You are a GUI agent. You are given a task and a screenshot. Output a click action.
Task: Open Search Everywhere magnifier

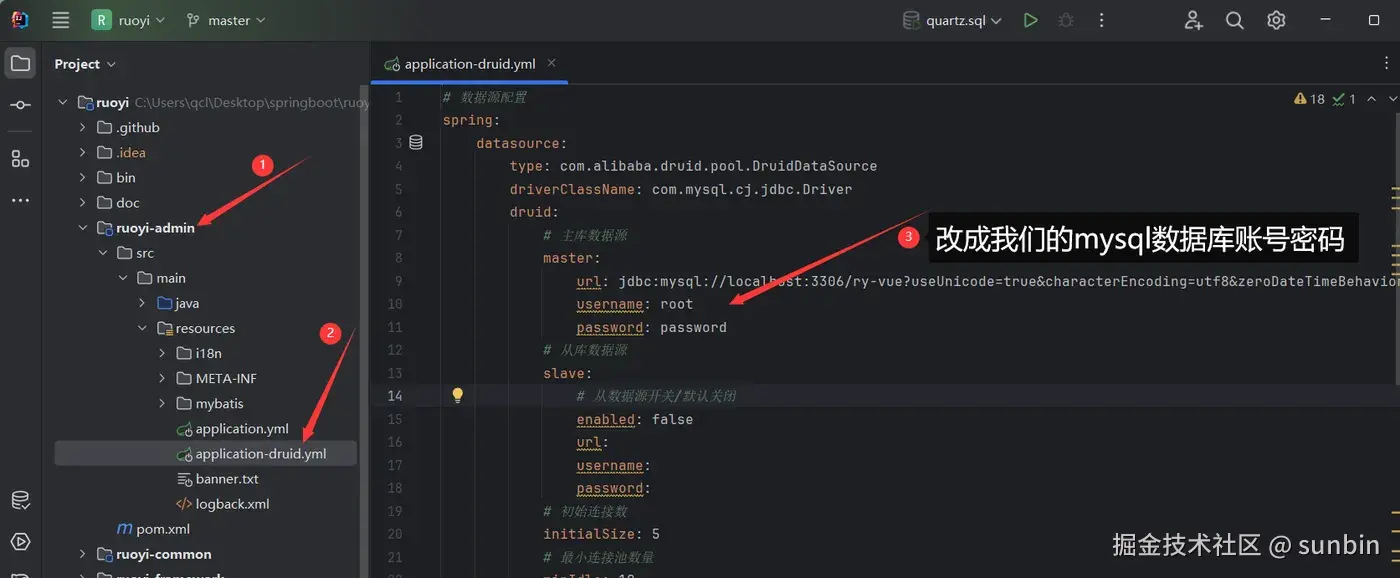pyautogui.click(x=1235, y=20)
